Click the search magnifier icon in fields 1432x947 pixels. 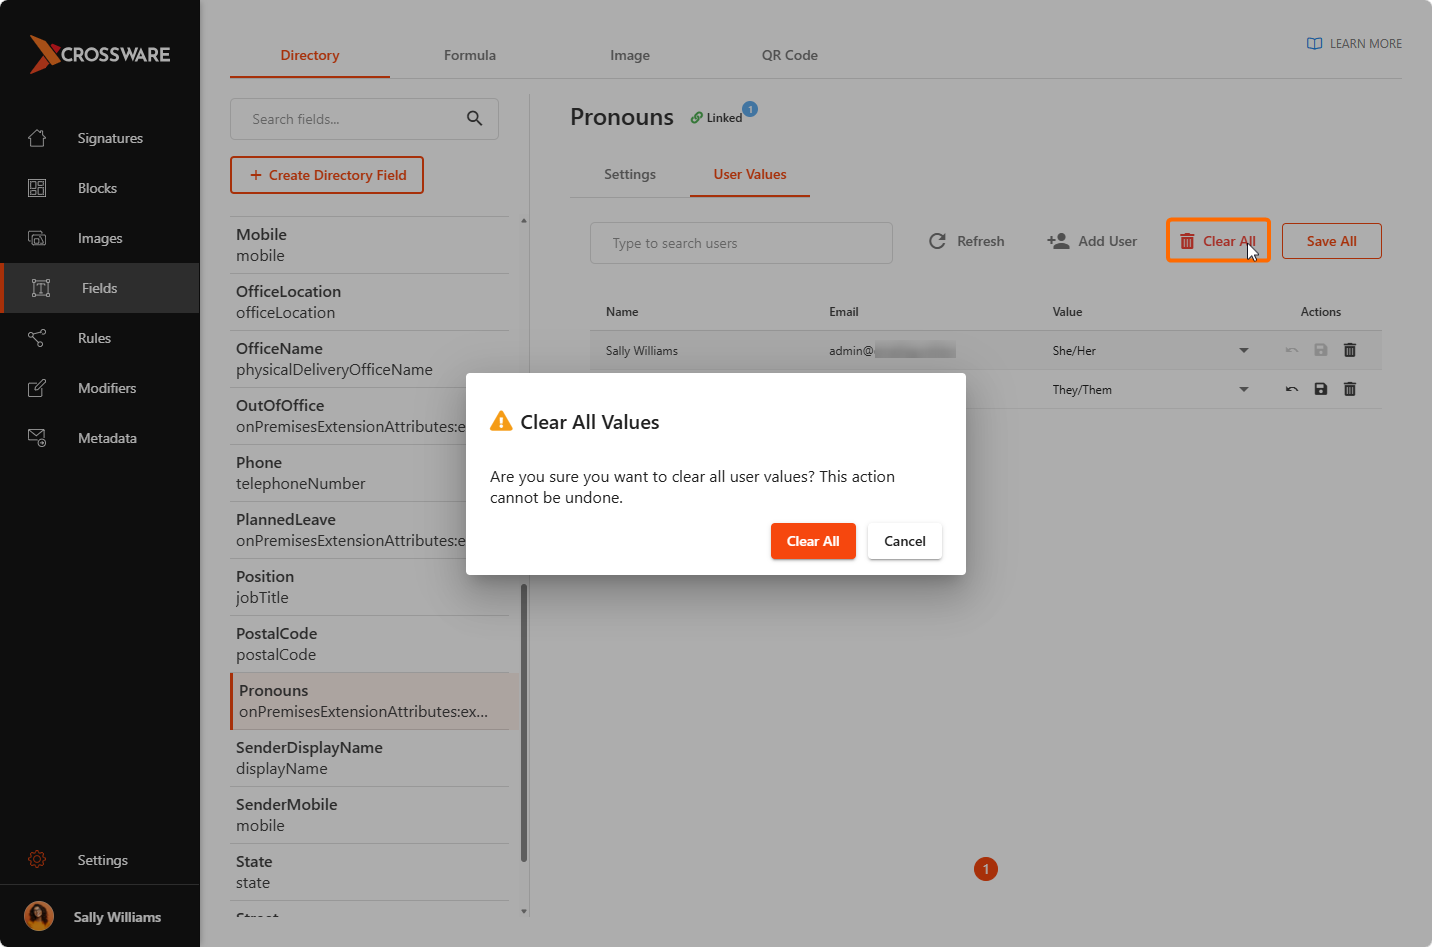pos(475,119)
